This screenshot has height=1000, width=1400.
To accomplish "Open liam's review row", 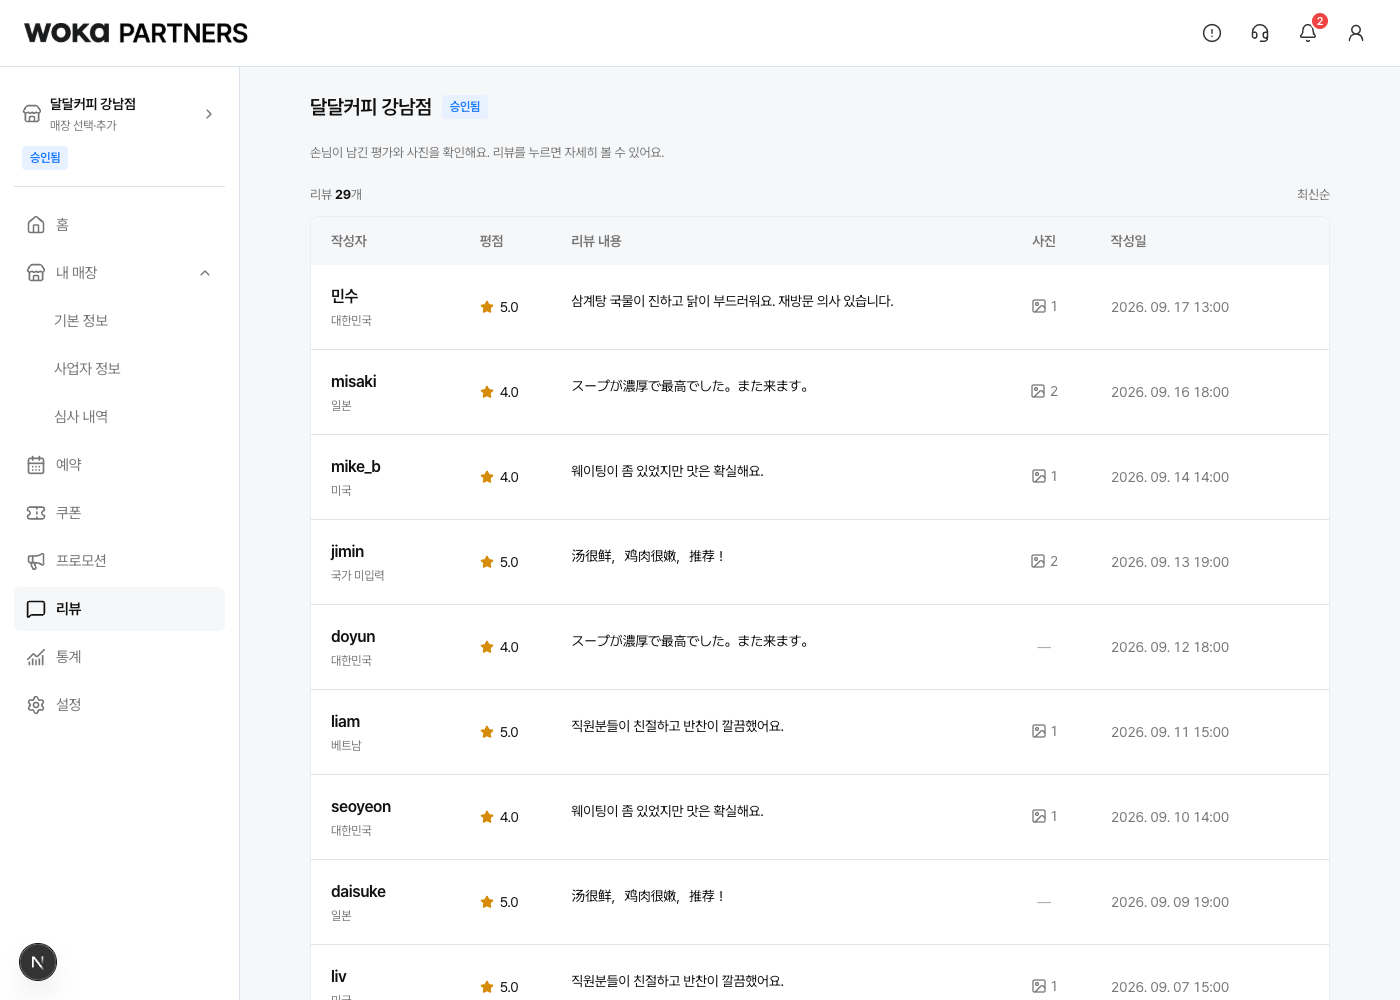I will click(820, 732).
